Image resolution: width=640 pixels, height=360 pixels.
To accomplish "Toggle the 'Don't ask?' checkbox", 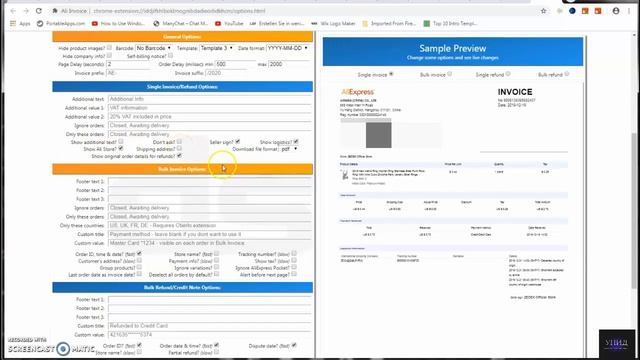I will 179,142.
